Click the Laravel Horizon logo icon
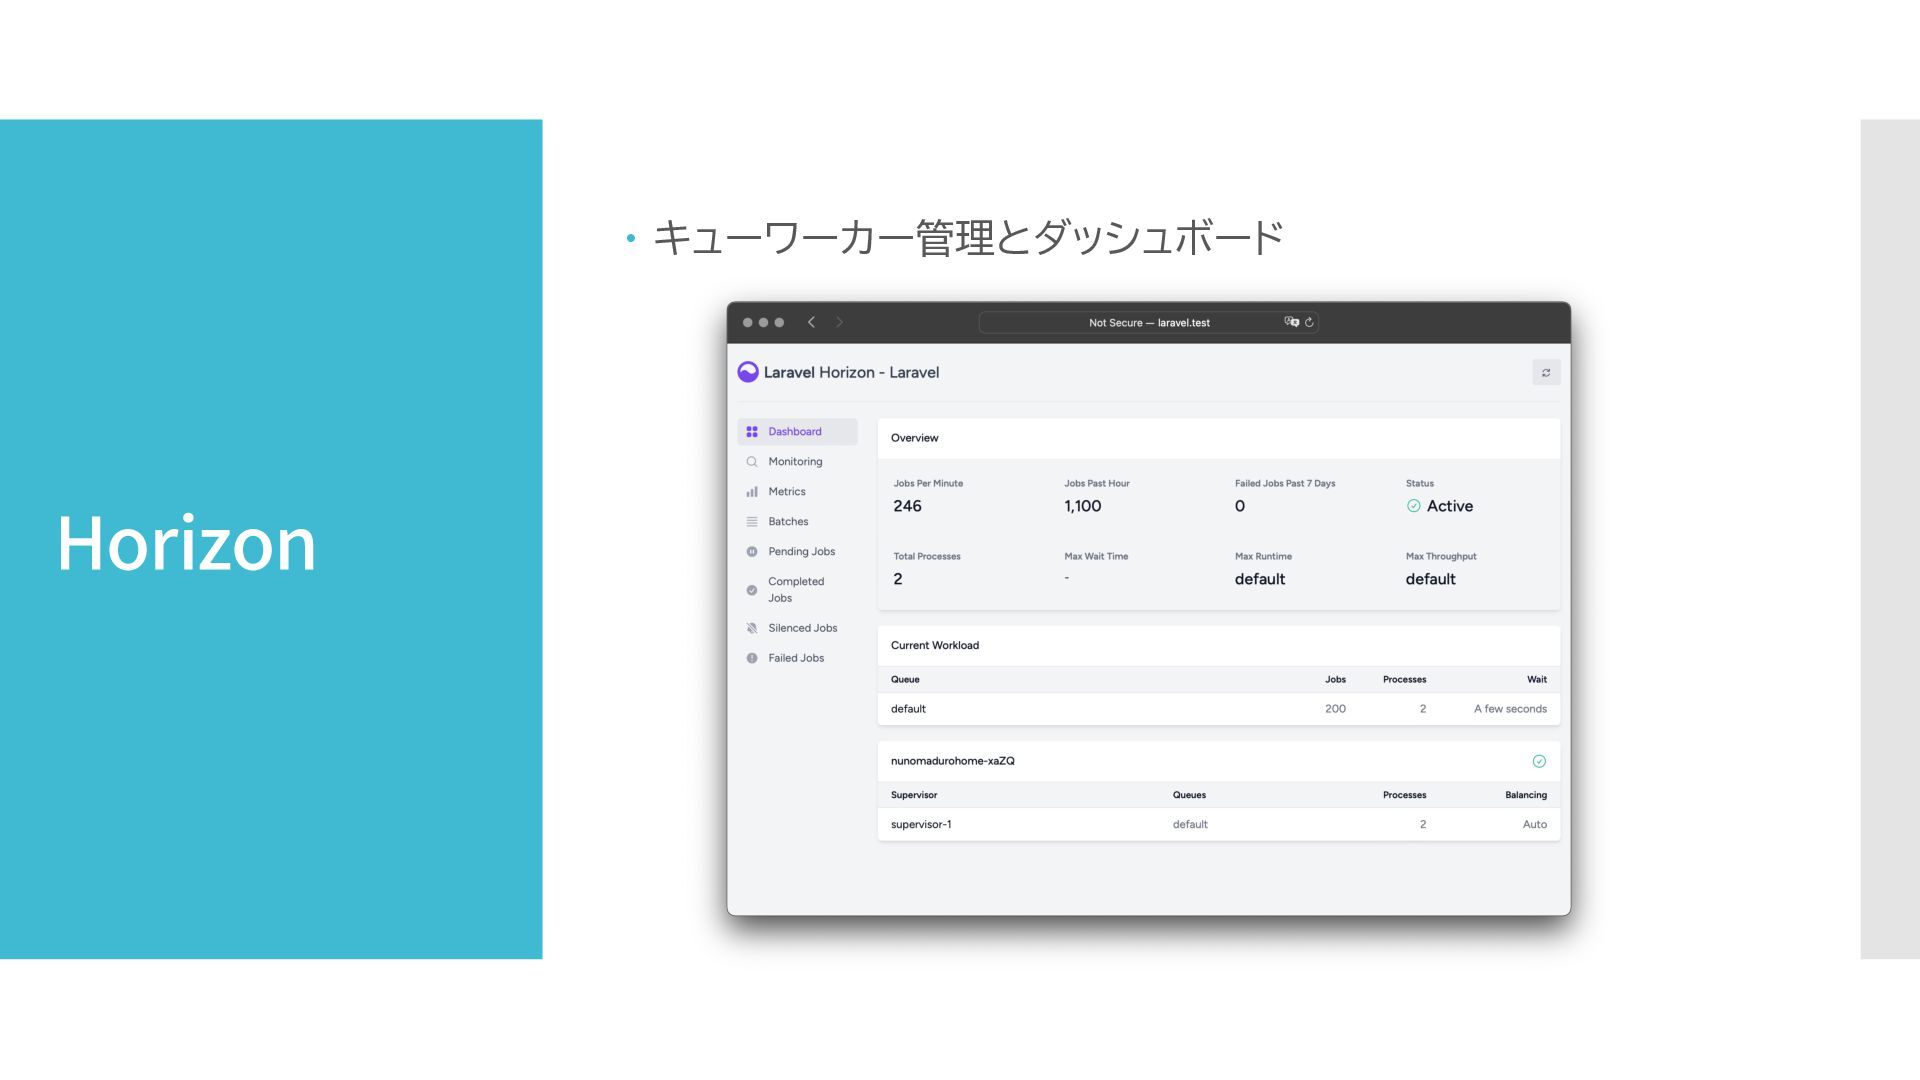The width and height of the screenshot is (1920, 1080). point(747,372)
